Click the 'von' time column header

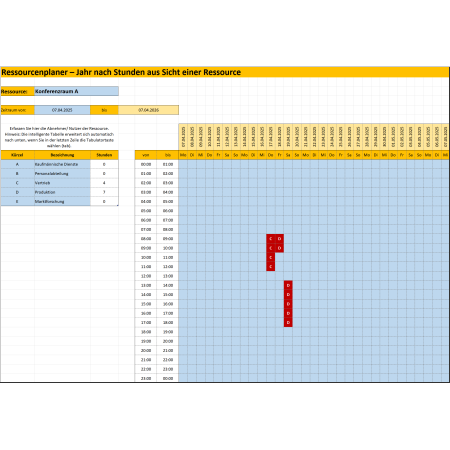(146, 155)
